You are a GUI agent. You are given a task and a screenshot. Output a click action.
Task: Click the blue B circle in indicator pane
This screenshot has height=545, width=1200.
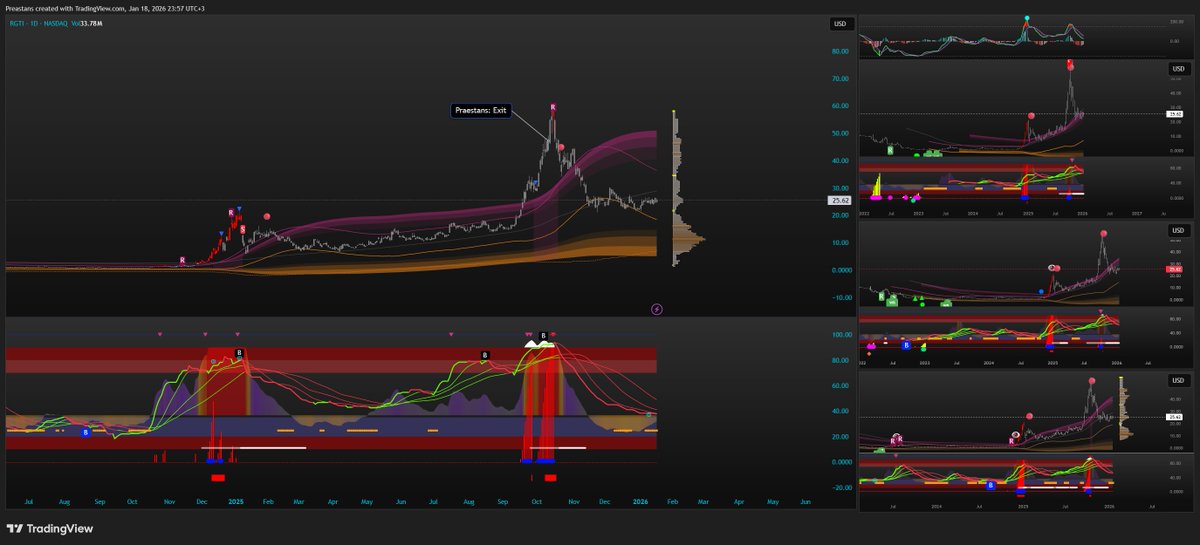pyautogui.click(x=85, y=432)
